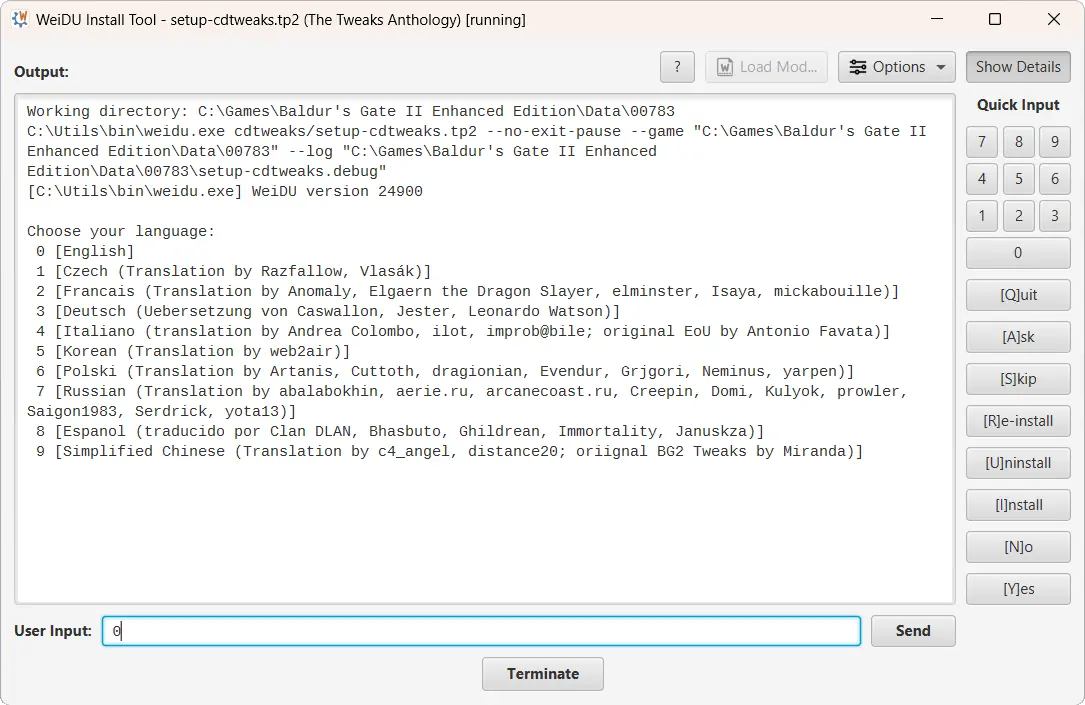Click quick input number 6

click(1055, 178)
